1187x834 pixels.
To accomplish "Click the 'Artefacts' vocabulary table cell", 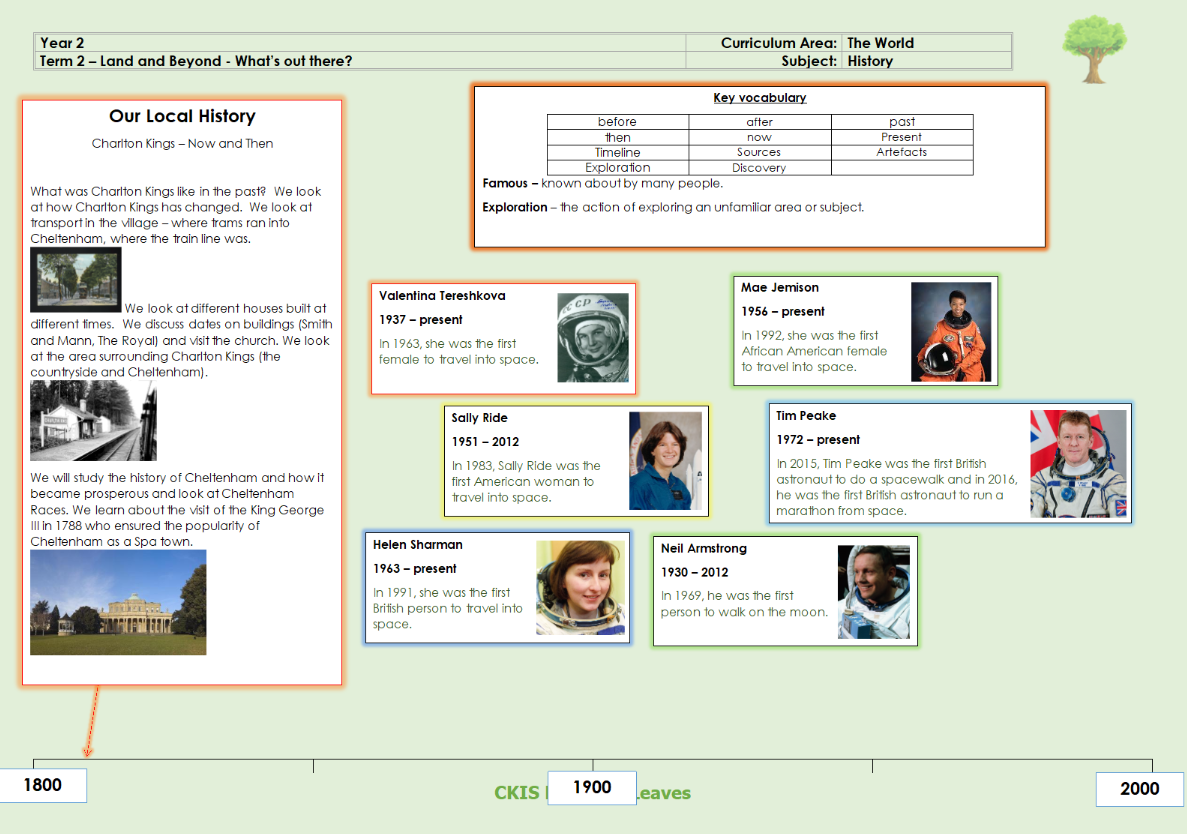I will 901,152.
